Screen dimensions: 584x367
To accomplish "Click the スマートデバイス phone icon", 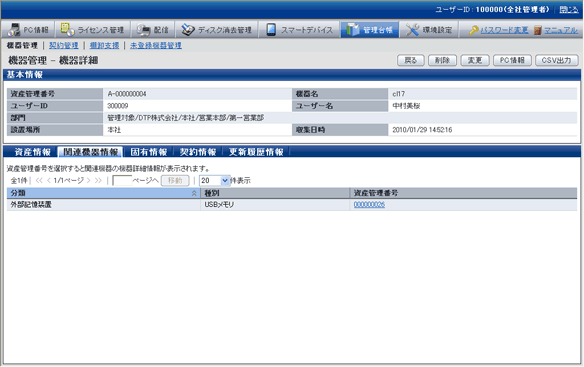I will pyautogui.click(x=271, y=29).
